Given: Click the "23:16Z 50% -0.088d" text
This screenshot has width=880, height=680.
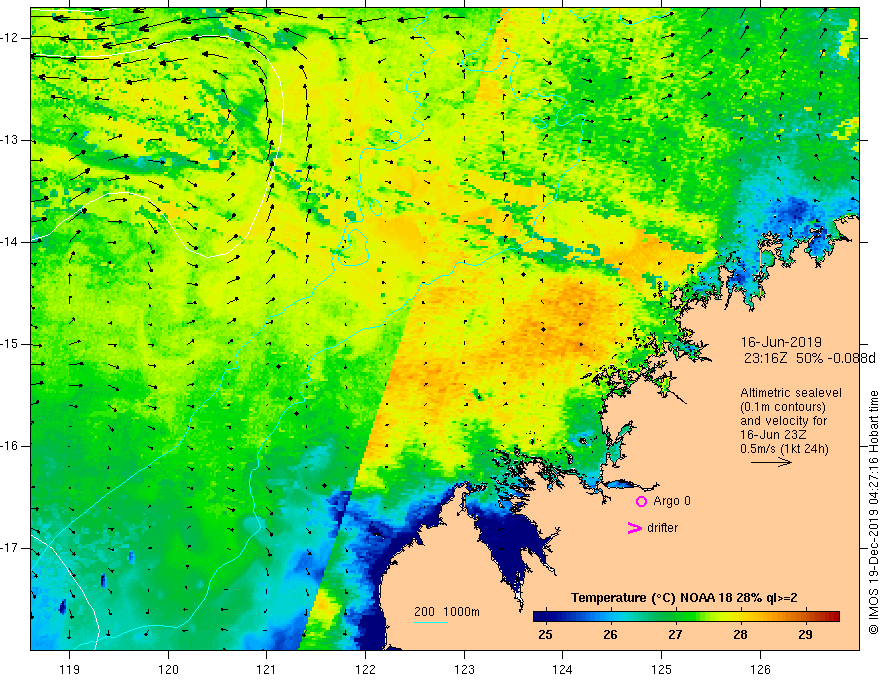Looking at the screenshot, I should click(x=809, y=359).
